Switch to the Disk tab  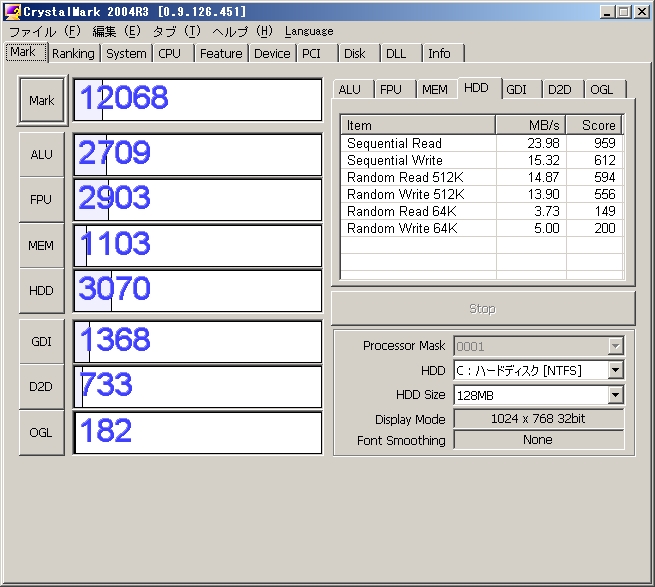pos(359,53)
